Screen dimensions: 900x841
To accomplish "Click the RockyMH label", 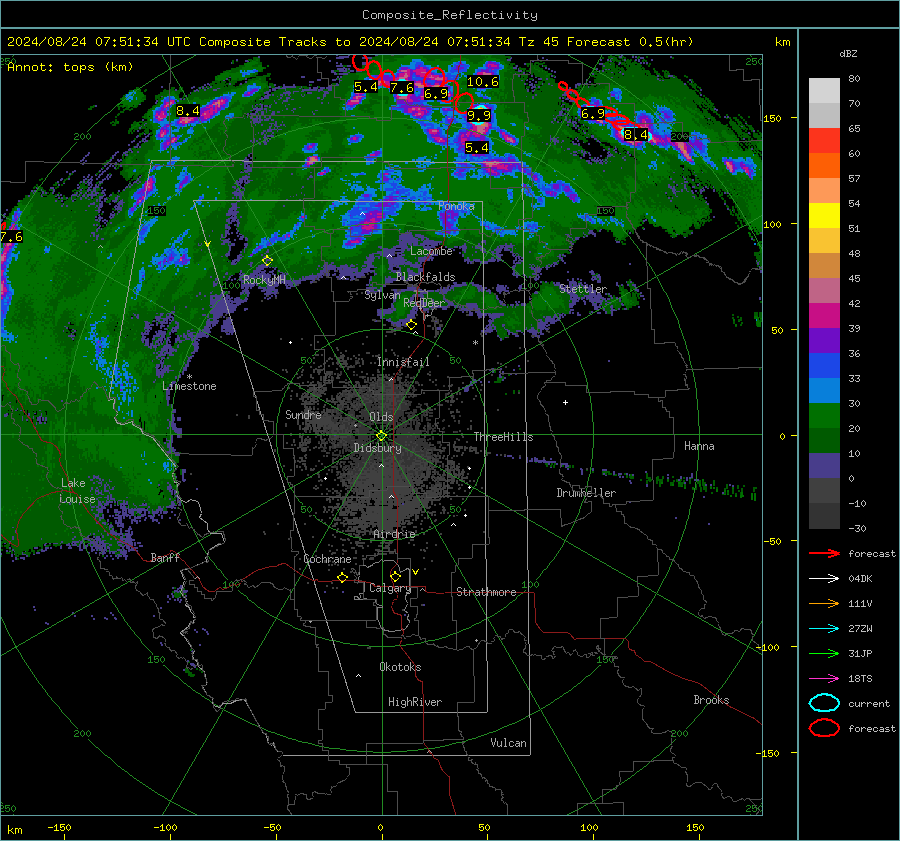I will pyautogui.click(x=264, y=280).
